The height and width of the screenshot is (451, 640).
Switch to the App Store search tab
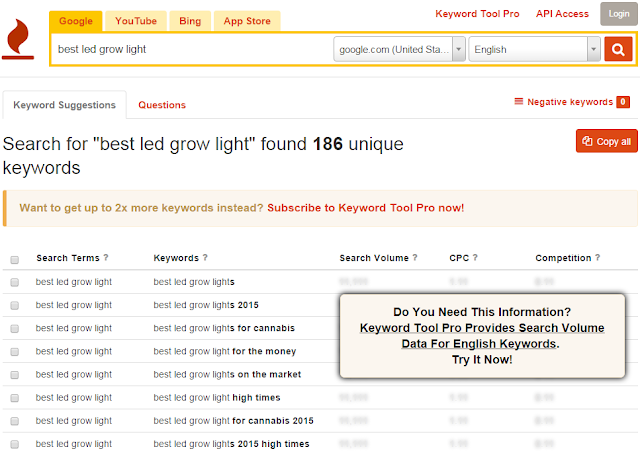pos(247,21)
